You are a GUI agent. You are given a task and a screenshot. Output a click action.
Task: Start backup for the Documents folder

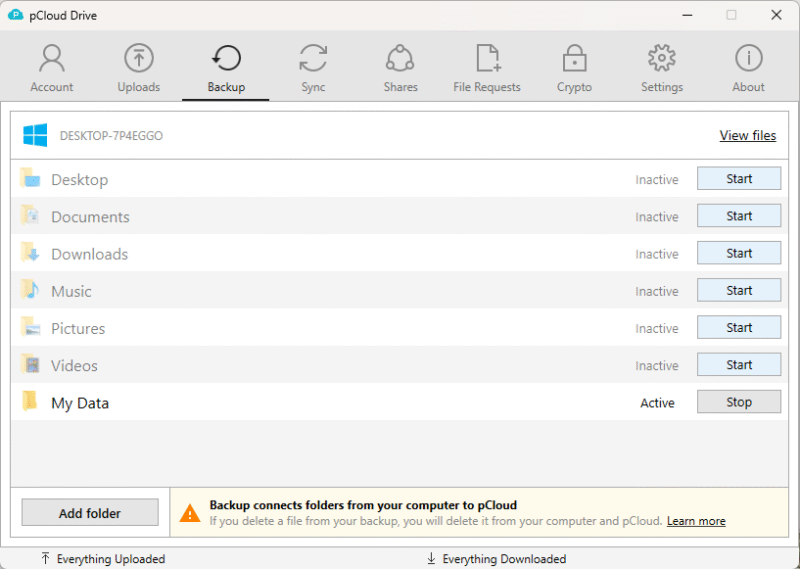(739, 216)
